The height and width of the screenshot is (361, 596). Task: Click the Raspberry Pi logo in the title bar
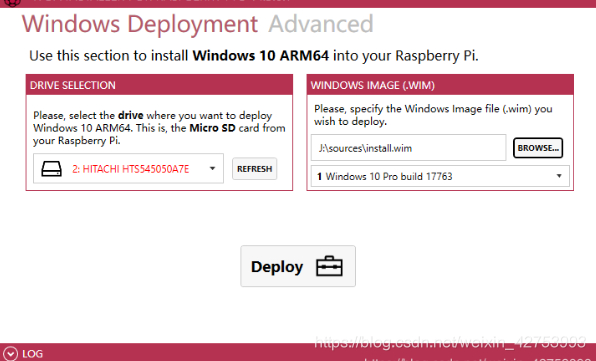pos(12,3)
